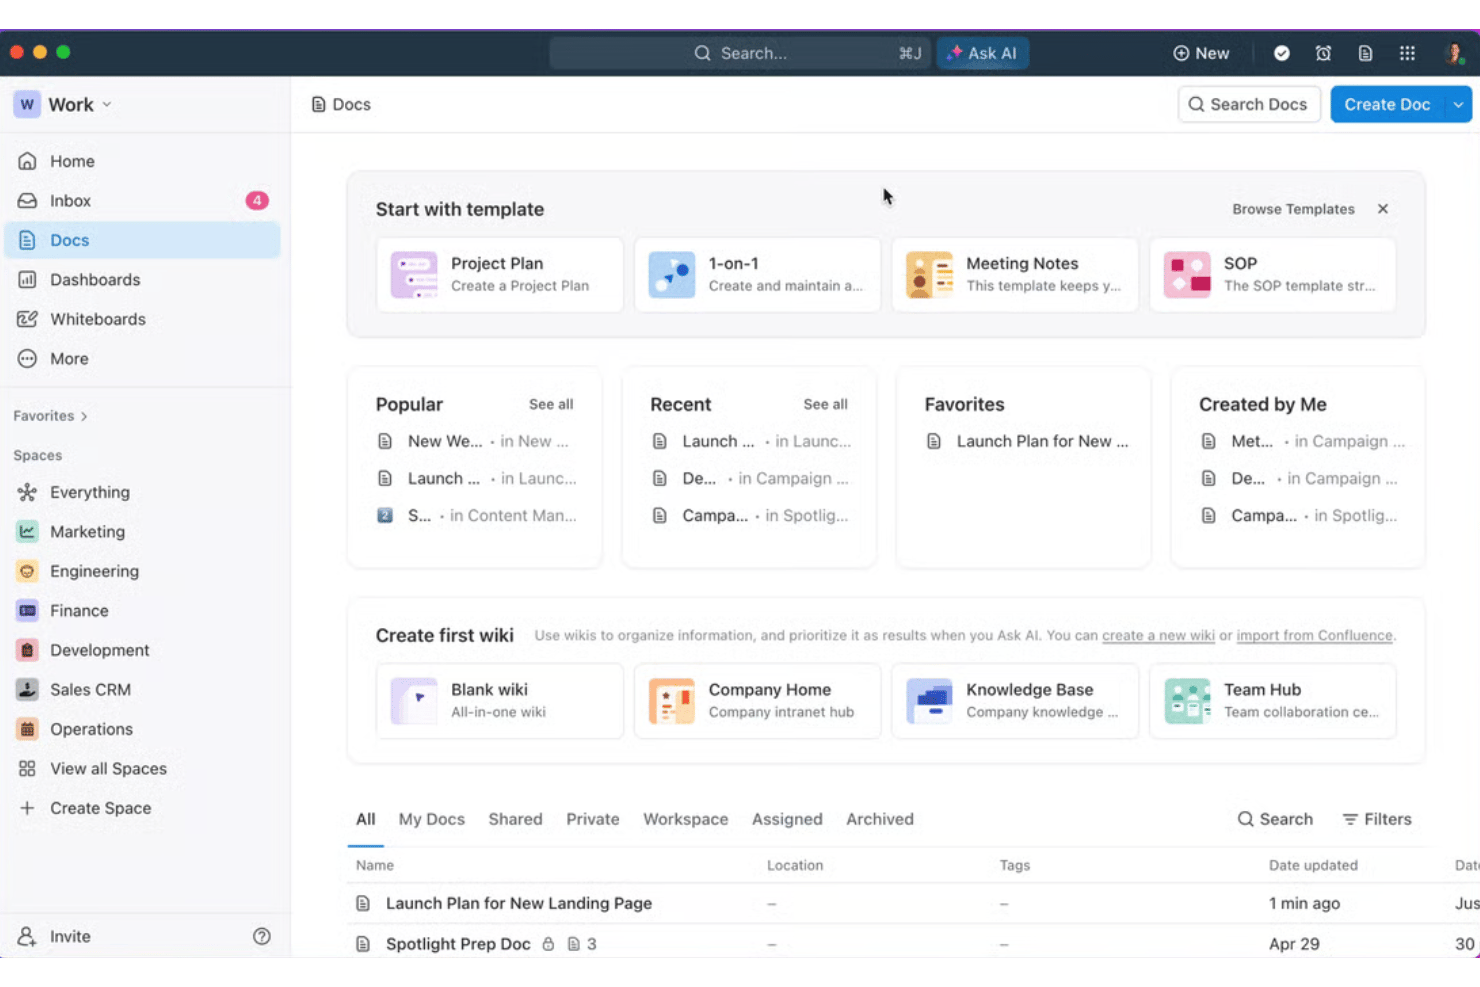Image resolution: width=1480 pixels, height=987 pixels.
Task: Click the checkmark icon in top bar
Action: [x=1282, y=53]
